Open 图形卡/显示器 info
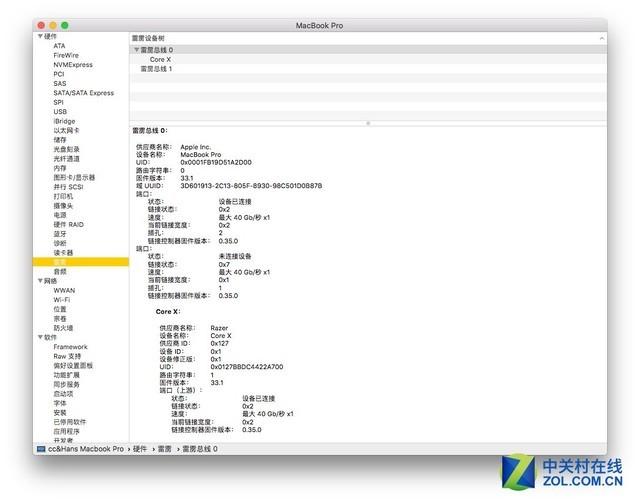The height and width of the screenshot is (502, 640). click(74, 177)
